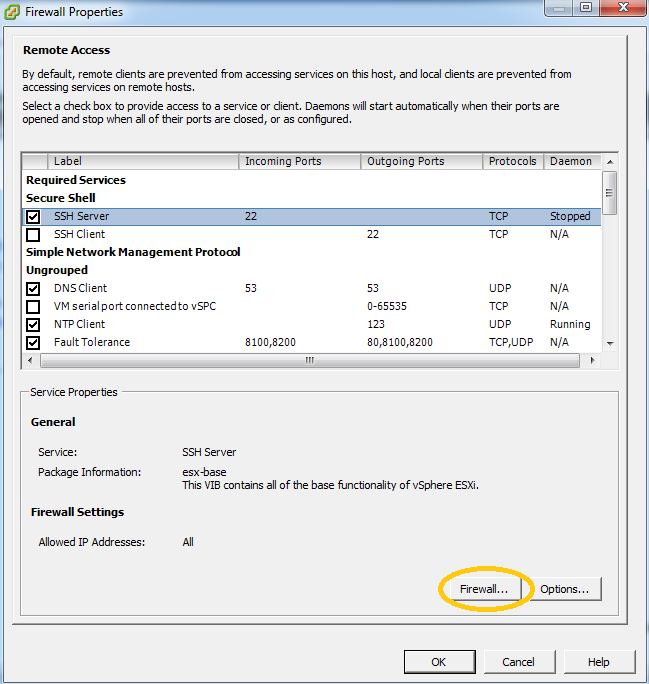Select the DNS Client row label
The image size is (649, 684).
coord(80,288)
